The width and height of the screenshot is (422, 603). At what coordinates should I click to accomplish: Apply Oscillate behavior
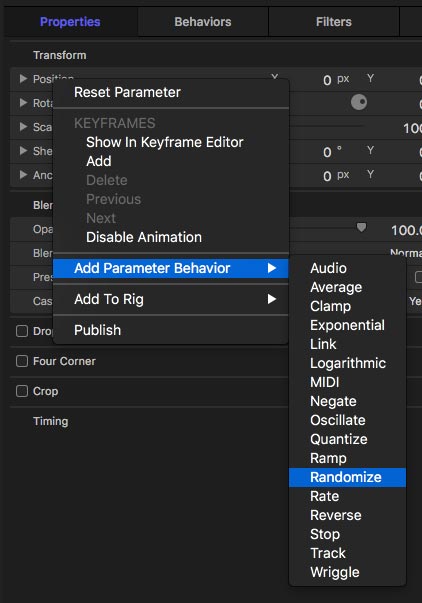coord(347,420)
